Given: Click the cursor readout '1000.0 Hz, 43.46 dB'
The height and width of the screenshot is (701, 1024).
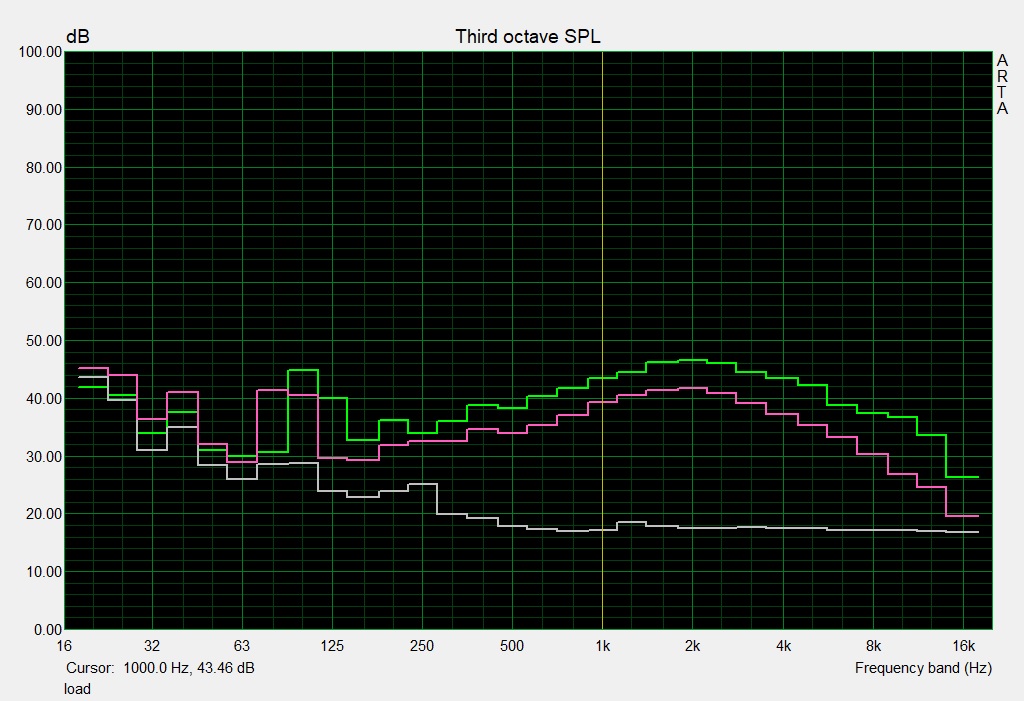Looking at the screenshot, I should 189,668.
